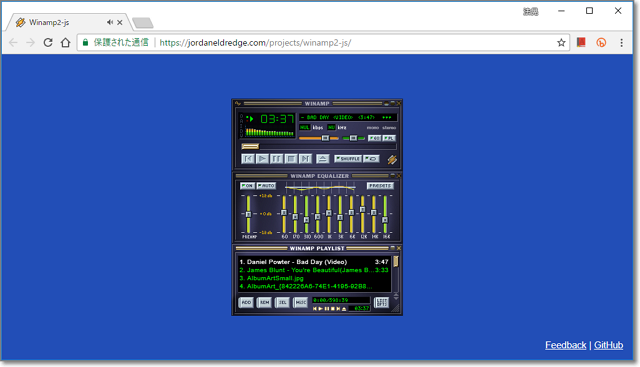Toggle the equalizer ON button
Viewport: 640px width, 367px height.
[x=247, y=186]
